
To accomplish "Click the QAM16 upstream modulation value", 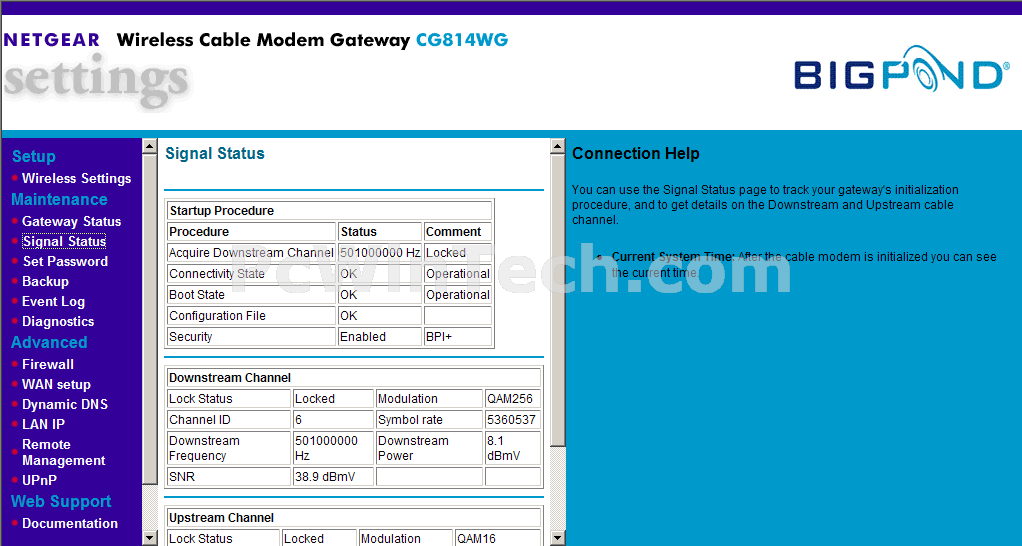I will [x=498, y=538].
